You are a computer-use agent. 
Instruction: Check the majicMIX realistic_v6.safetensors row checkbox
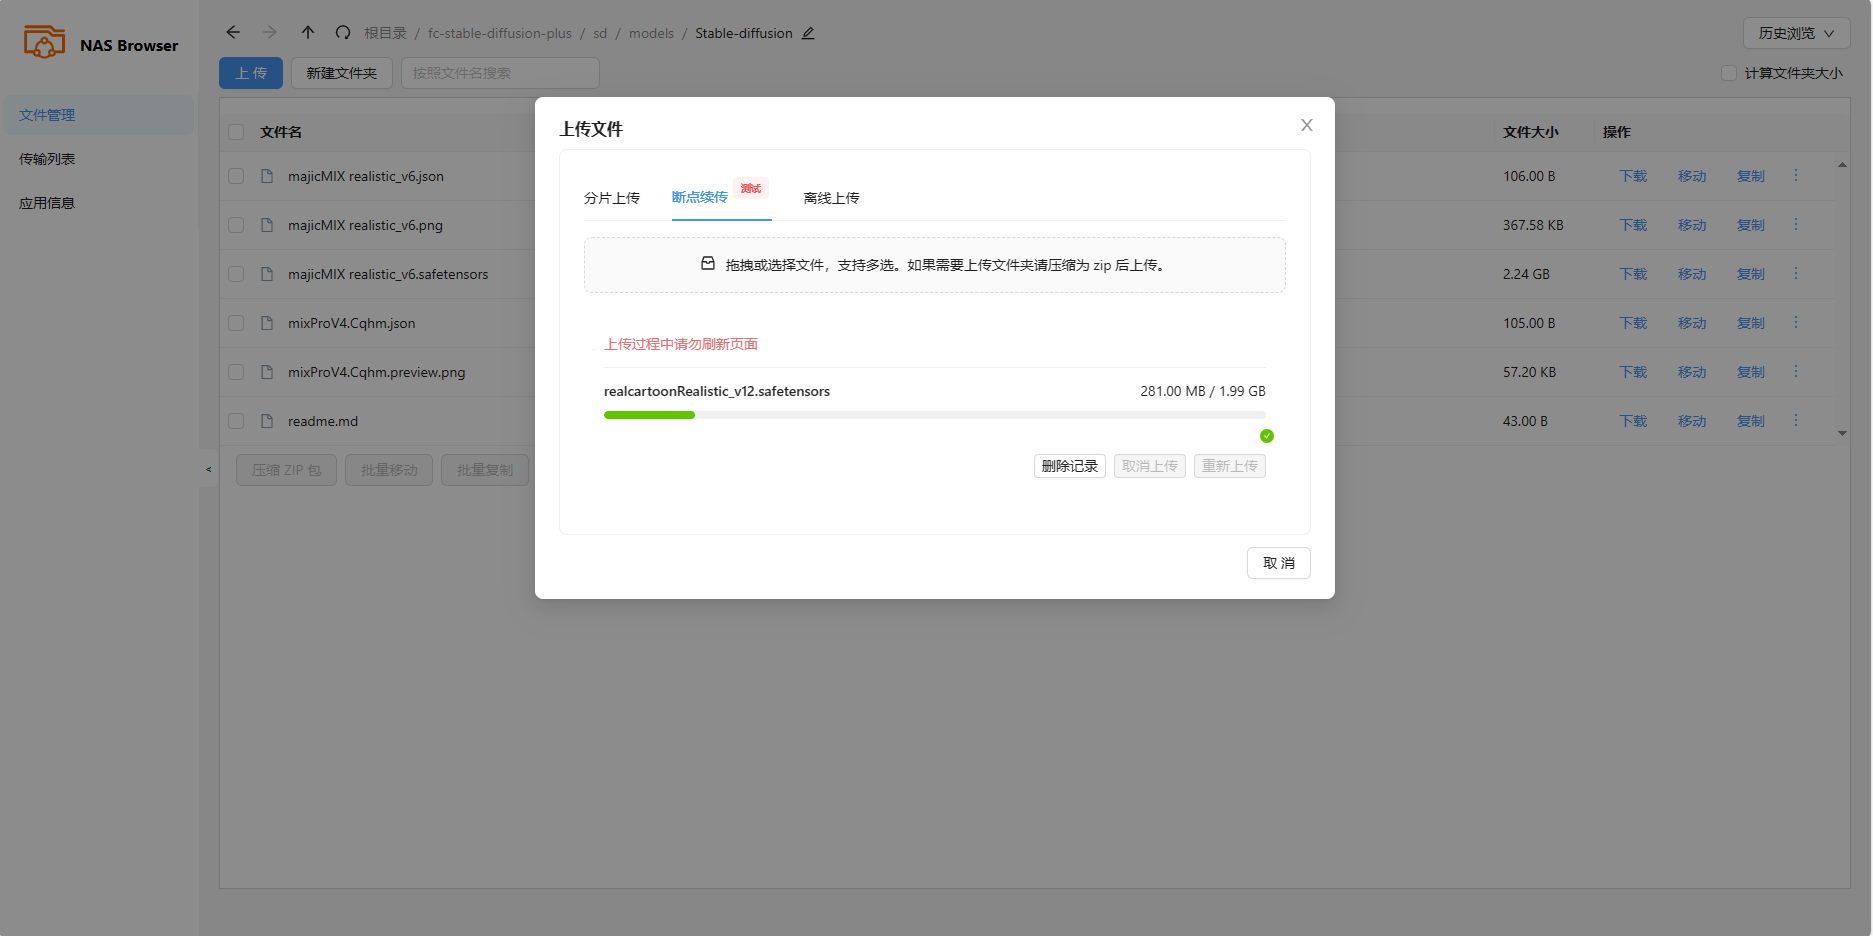pos(236,274)
